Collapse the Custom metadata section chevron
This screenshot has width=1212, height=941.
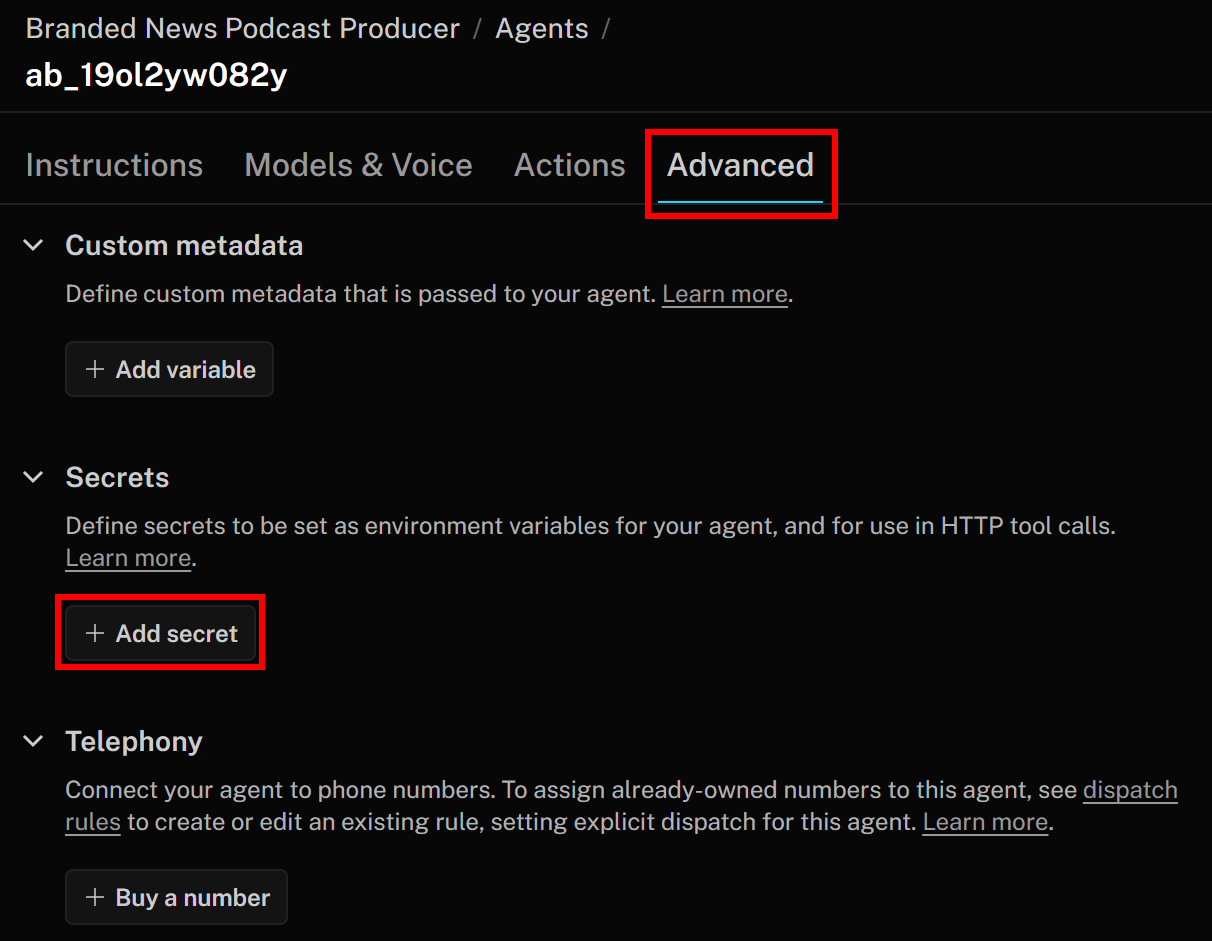click(x=32, y=245)
